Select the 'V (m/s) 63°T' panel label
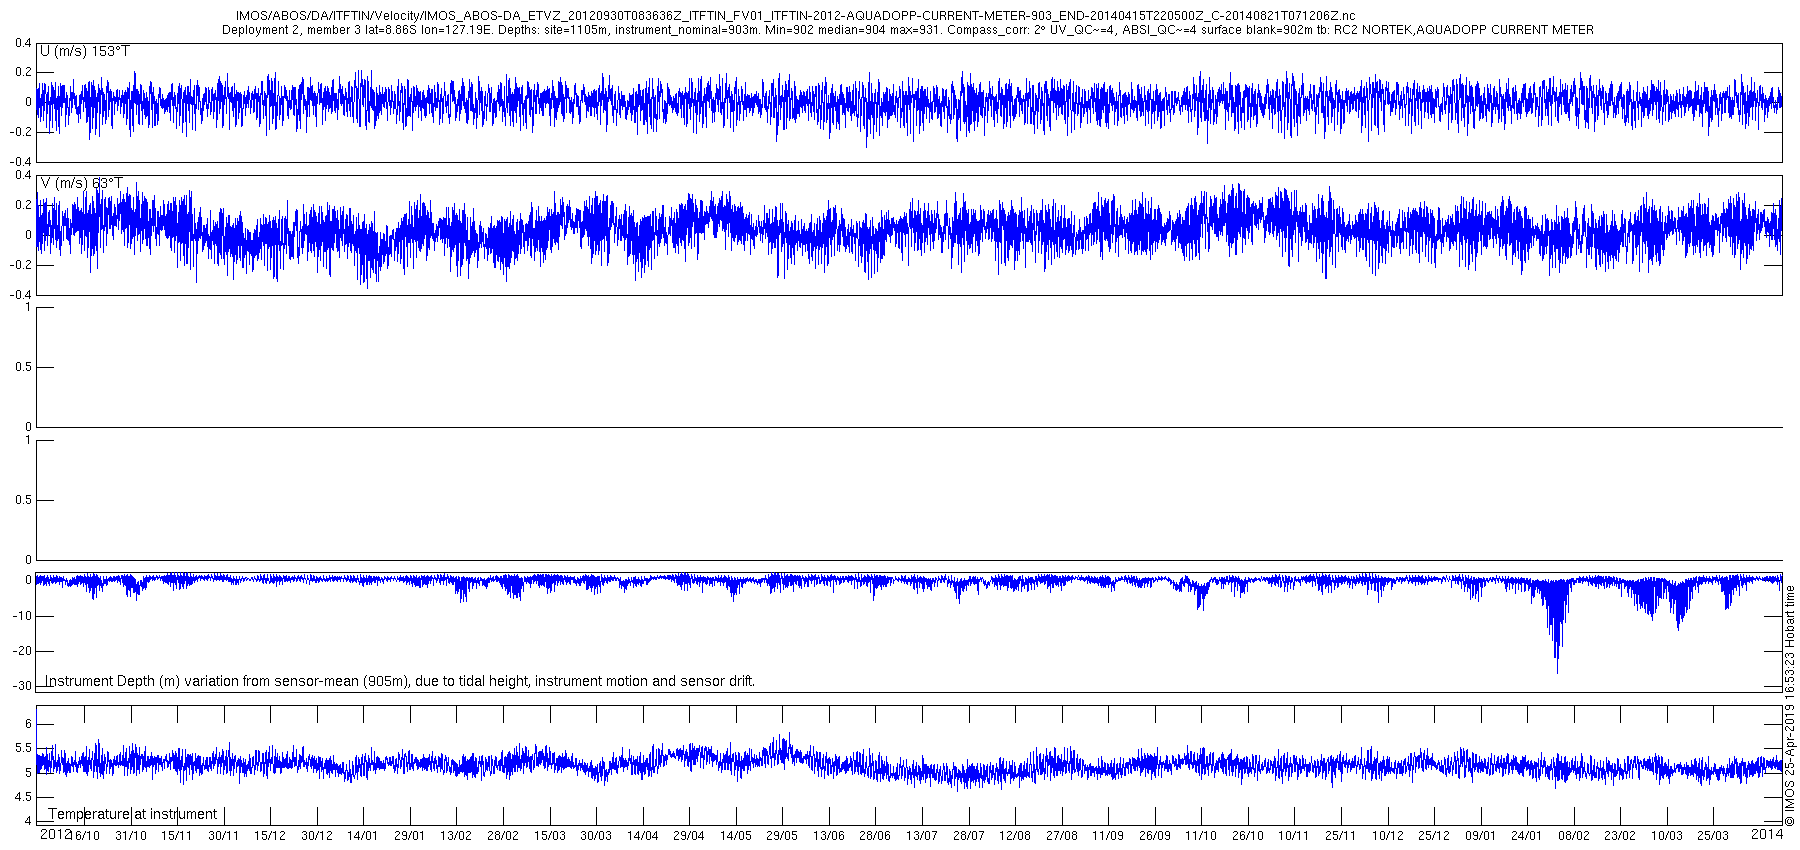The width and height of the screenshot is (1800, 850). click(x=82, y=183)
